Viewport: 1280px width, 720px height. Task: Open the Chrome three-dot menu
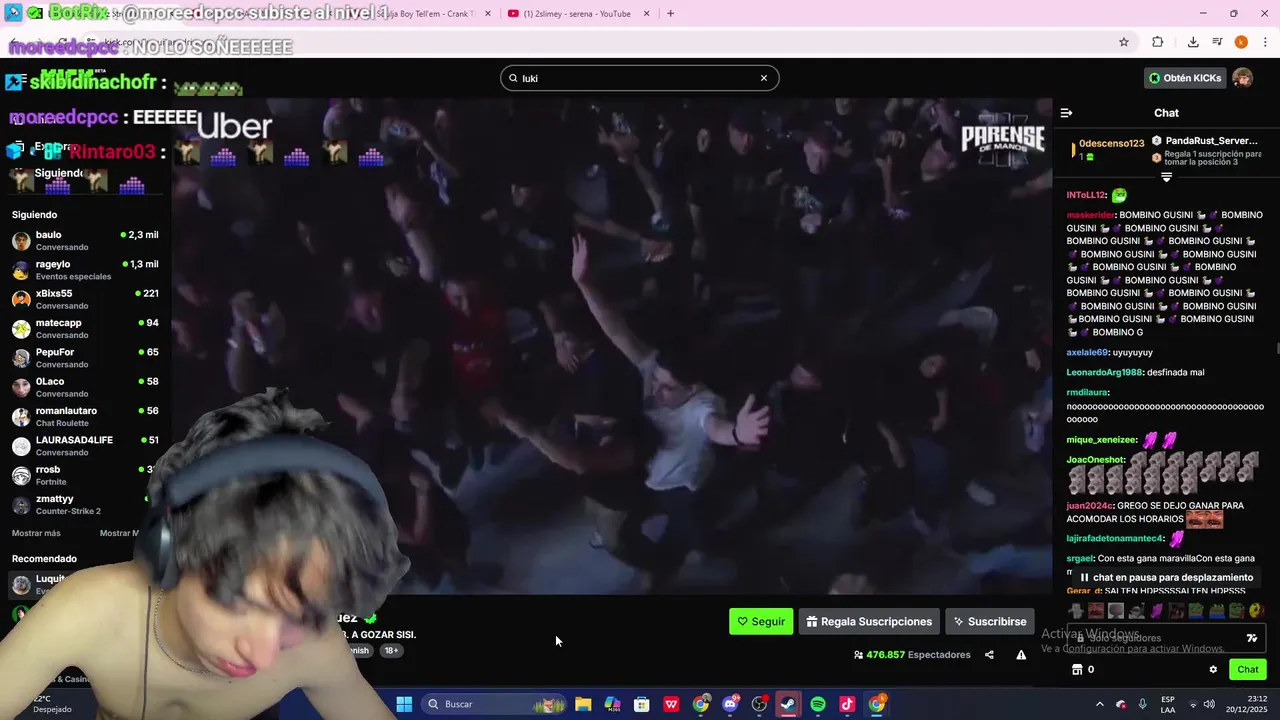pos(1266,42)
